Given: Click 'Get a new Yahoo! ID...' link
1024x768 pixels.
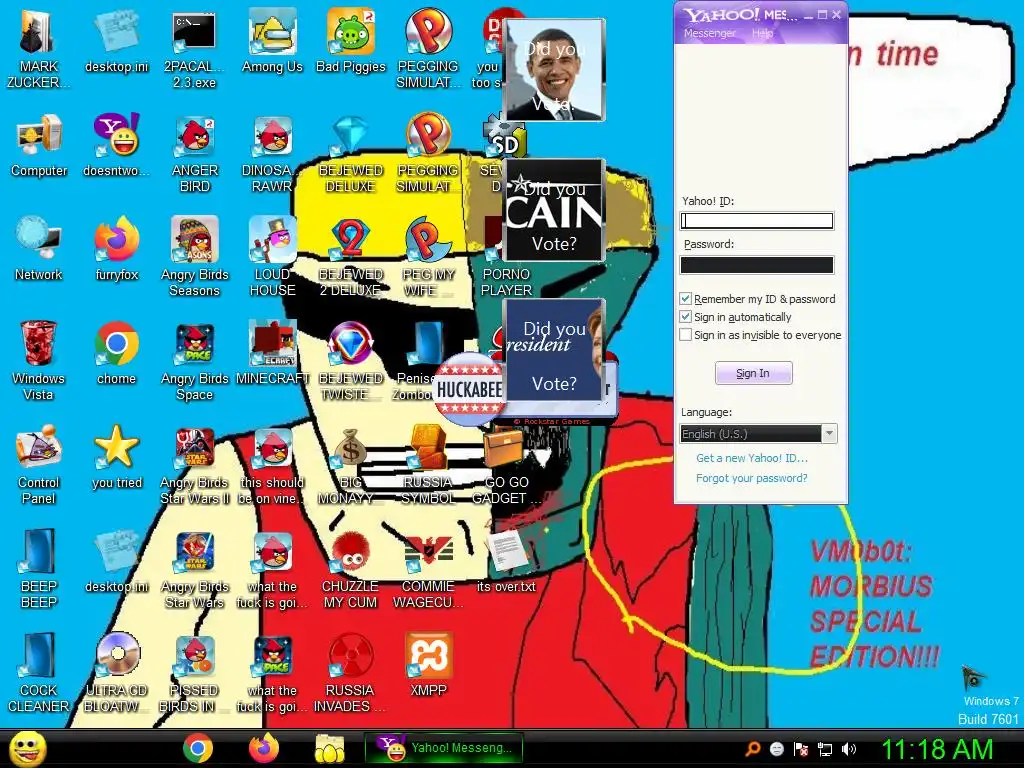Looking at the screenshot, I should 752,458.
